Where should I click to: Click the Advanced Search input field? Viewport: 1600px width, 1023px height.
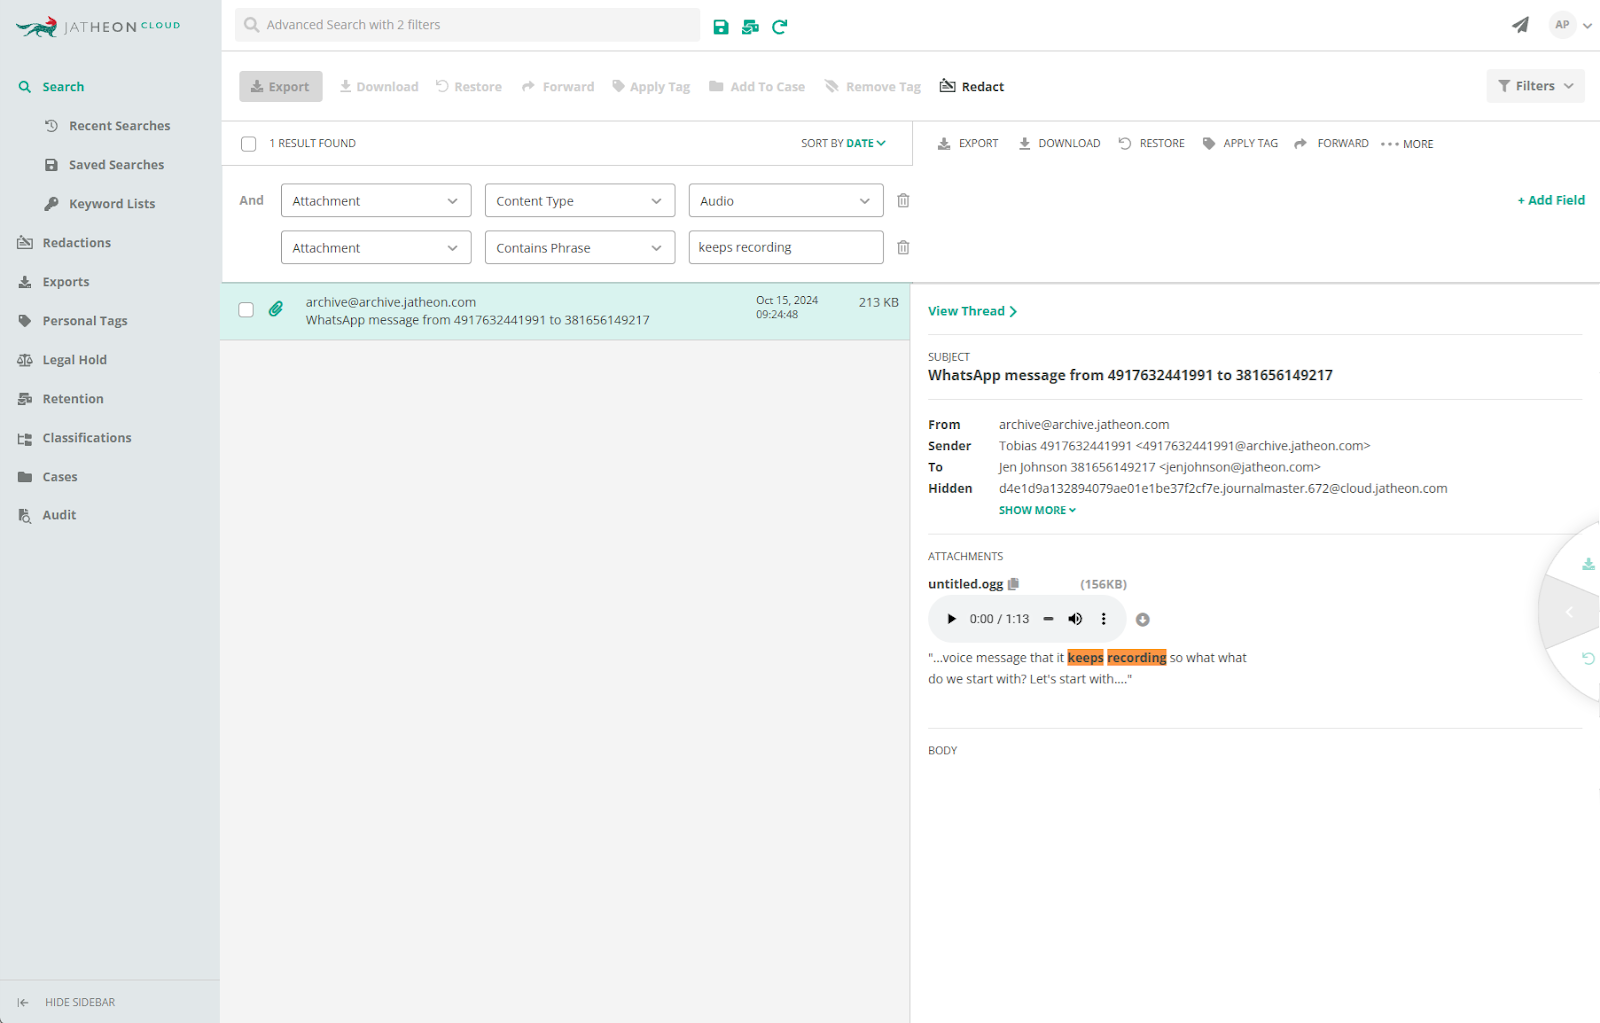pyautogui.click(x=468, y=25)
